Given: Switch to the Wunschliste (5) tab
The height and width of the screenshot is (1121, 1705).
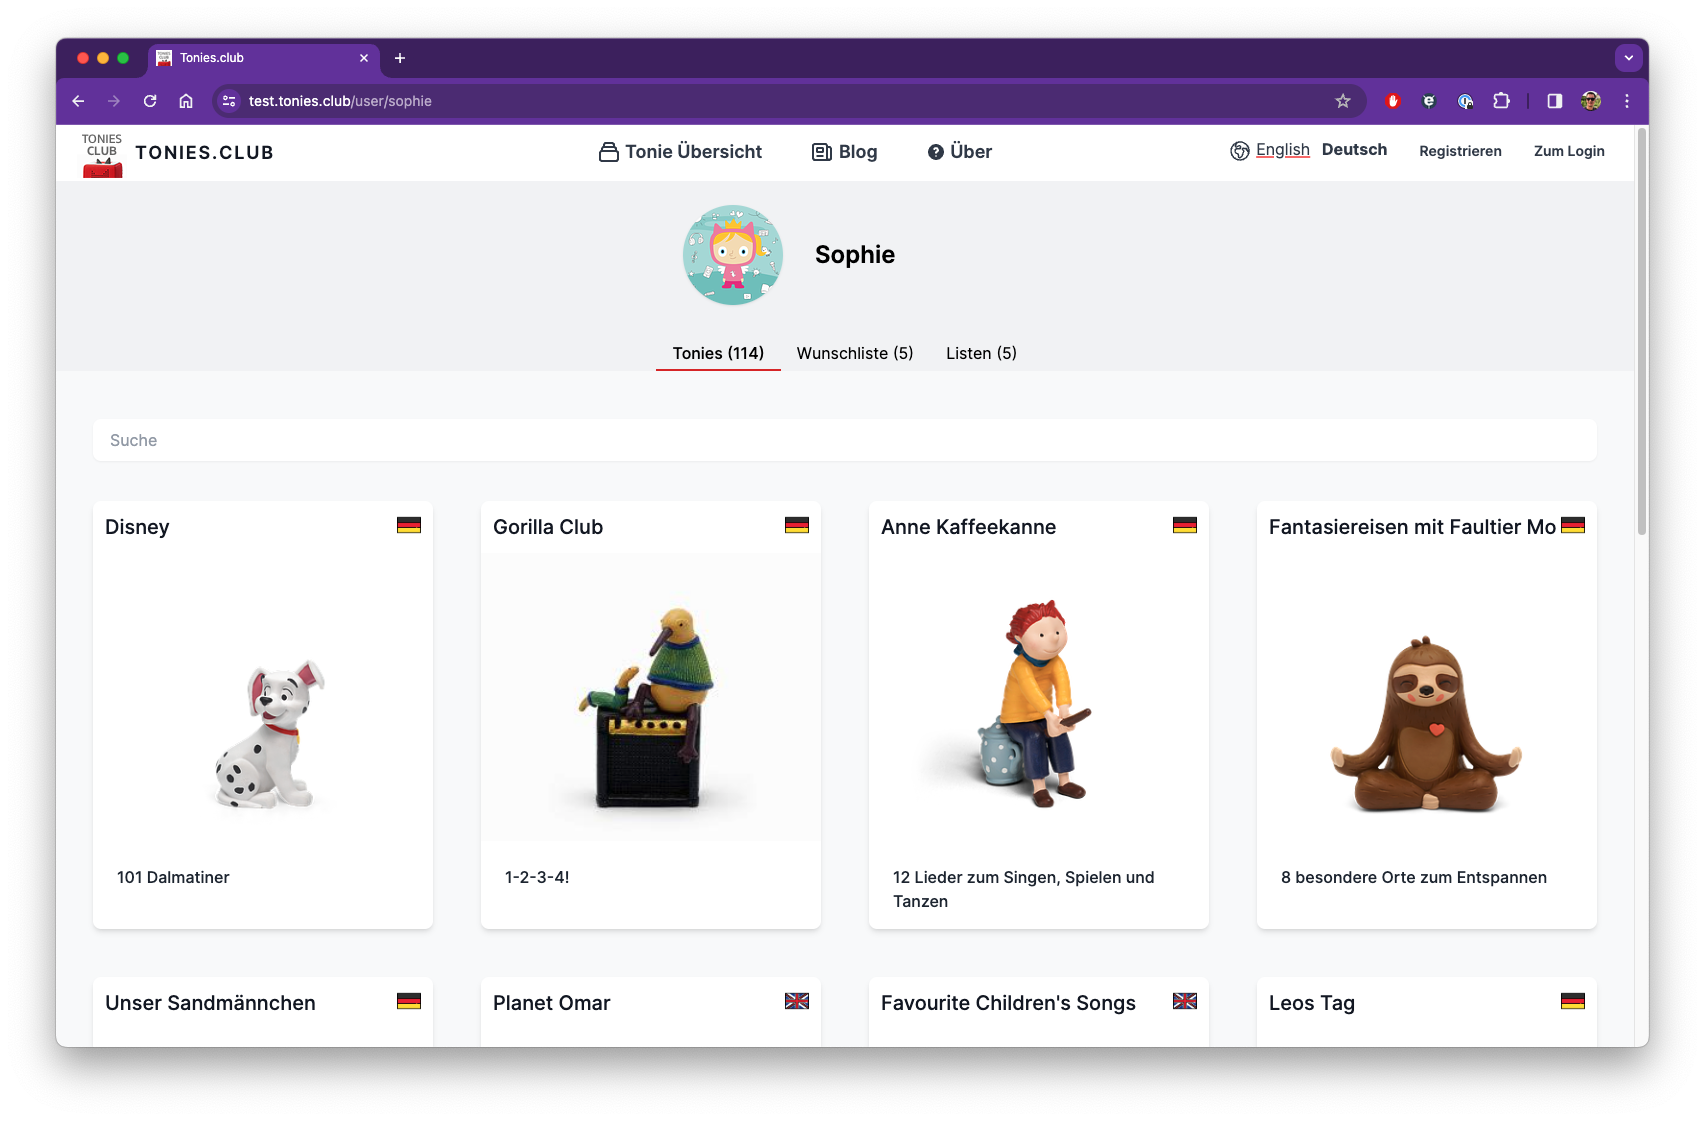Looking at the screenshot, I should pyautogui.click(x=855, y=353).
